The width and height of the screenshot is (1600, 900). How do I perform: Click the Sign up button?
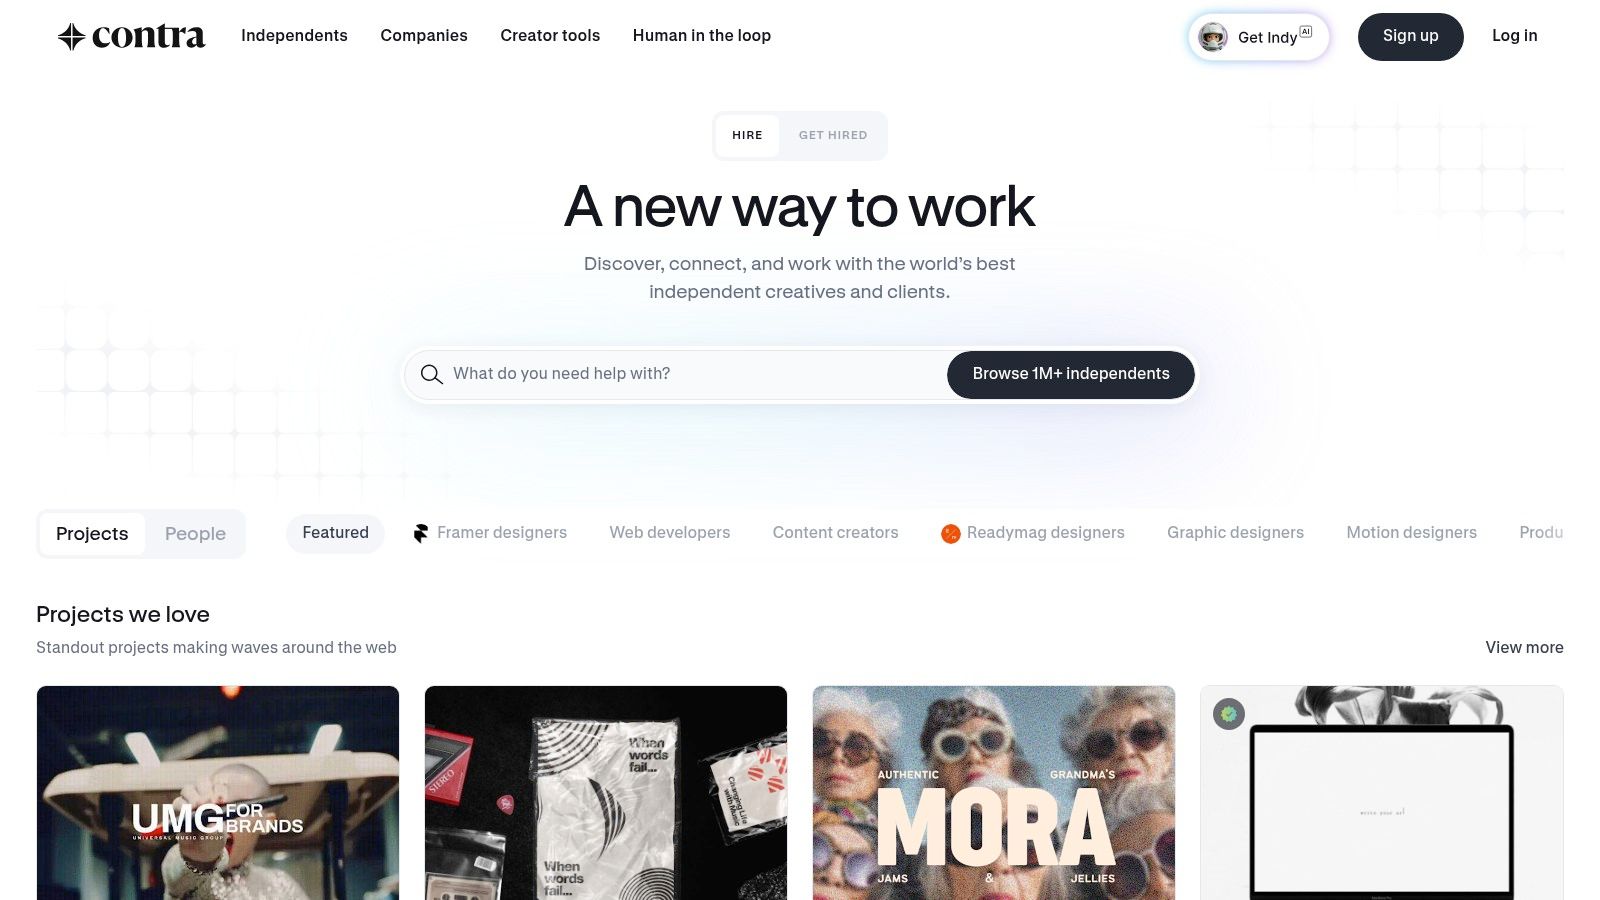click(1410, 37)
